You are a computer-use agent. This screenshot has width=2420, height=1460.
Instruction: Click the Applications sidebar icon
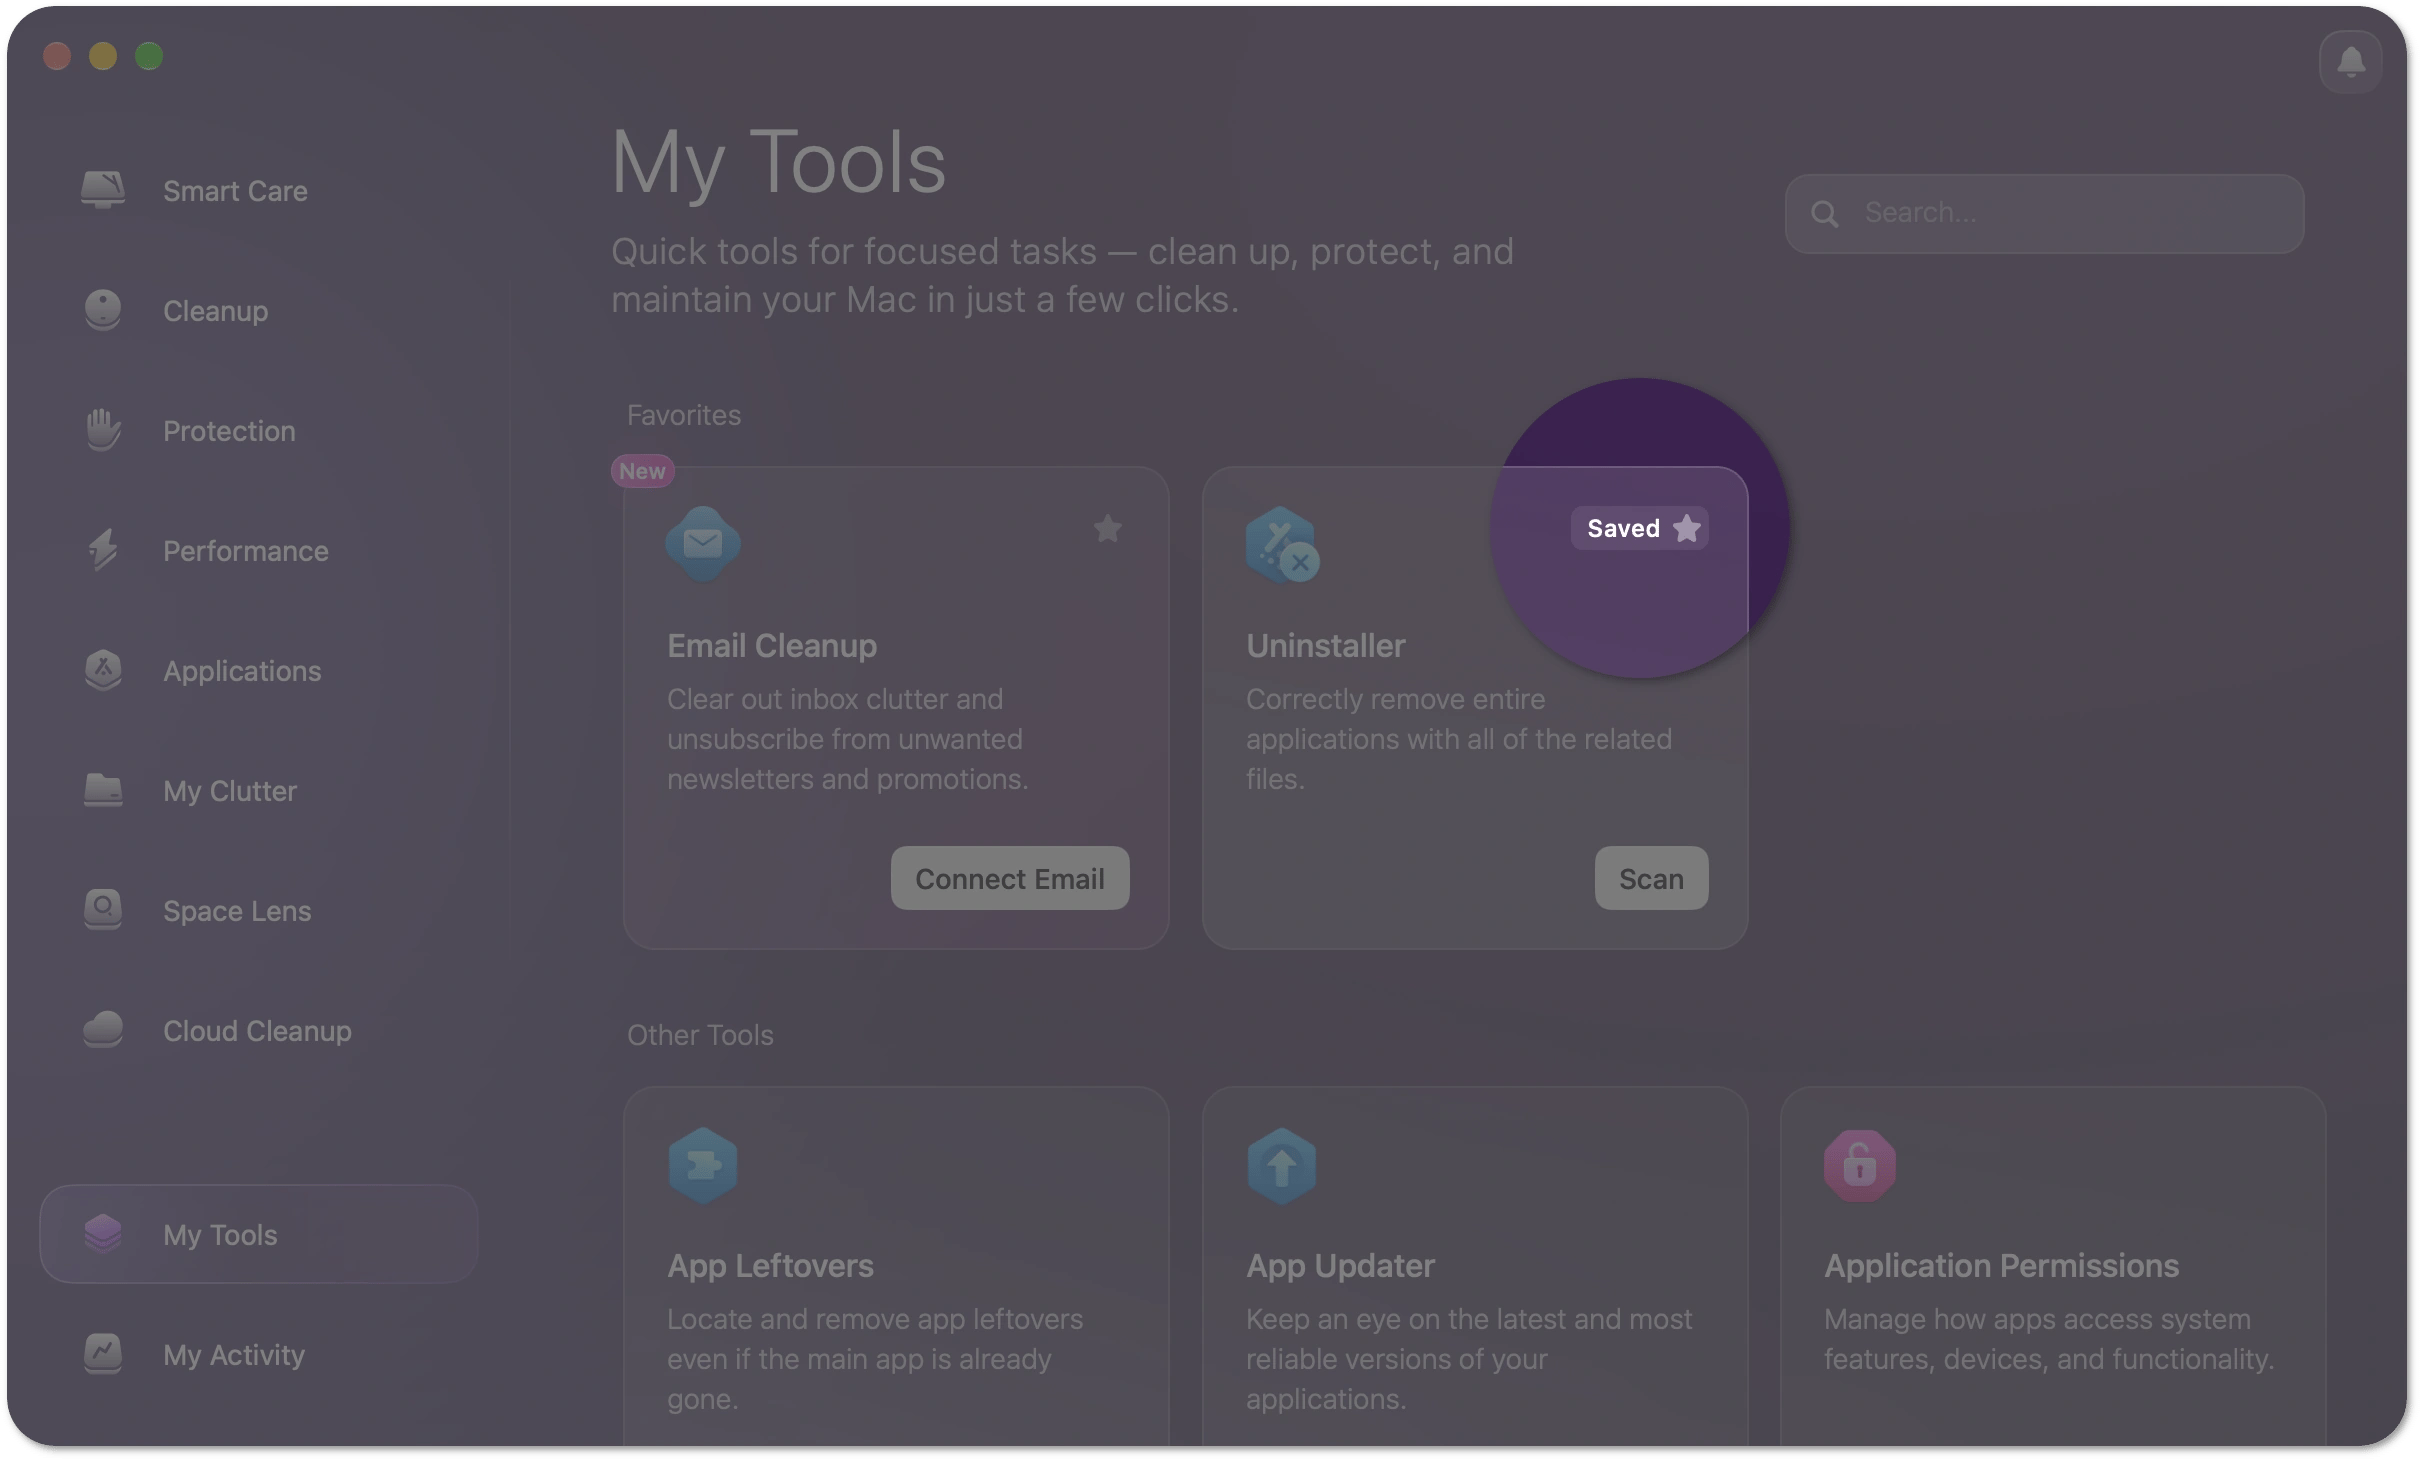point(103,670)
